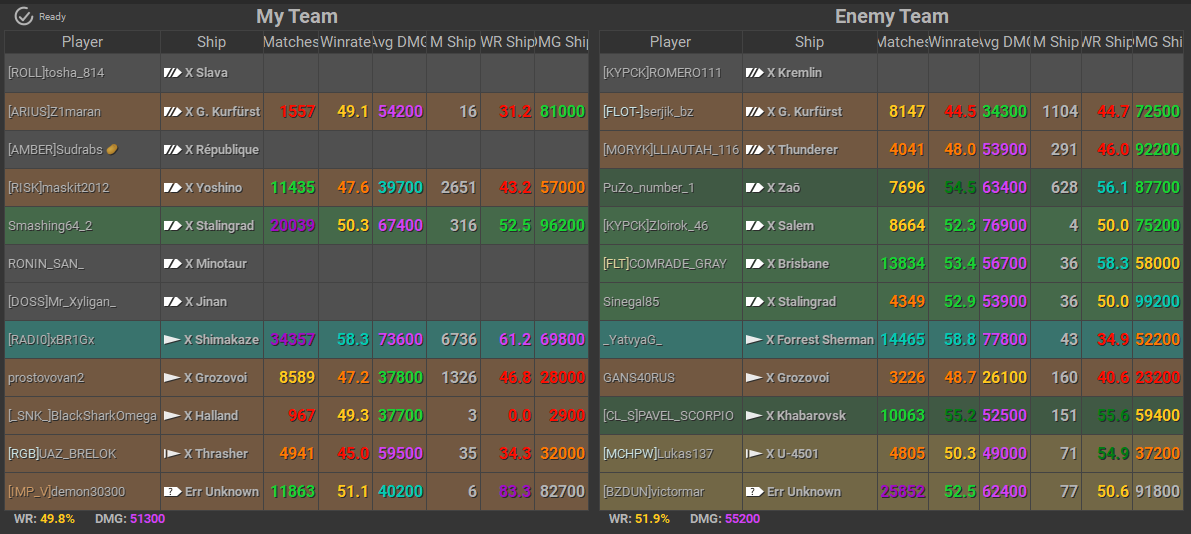The width and height of the screenshot is (1191, 534).
Task: Open player [RADIO]xBR1Gx profile name
Action: pyautogui.click(x=51, y=339)
